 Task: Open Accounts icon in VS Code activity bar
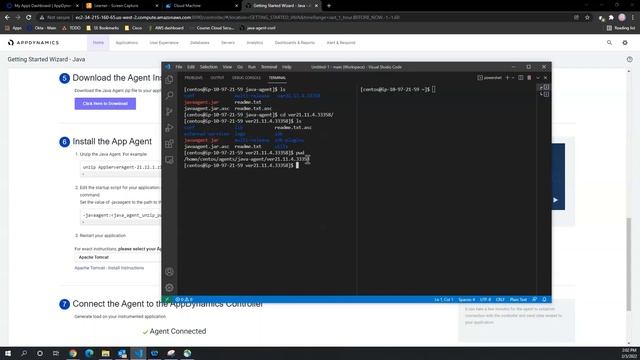coord(169,272)
